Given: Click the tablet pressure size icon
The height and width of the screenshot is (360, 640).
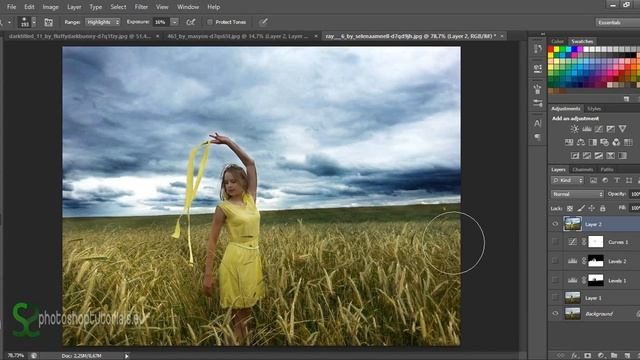Looking at the screenshot, I should [x=263, y=22].
